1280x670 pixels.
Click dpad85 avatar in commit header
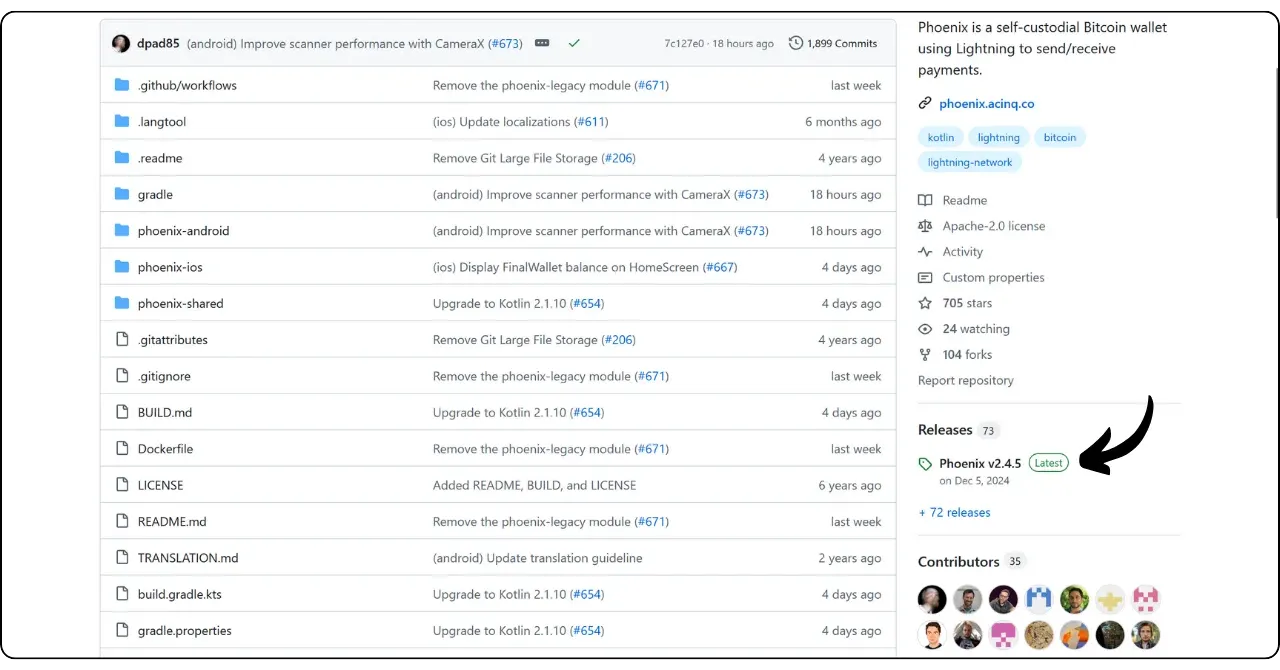pyautogui.click(x=121, y=43)
